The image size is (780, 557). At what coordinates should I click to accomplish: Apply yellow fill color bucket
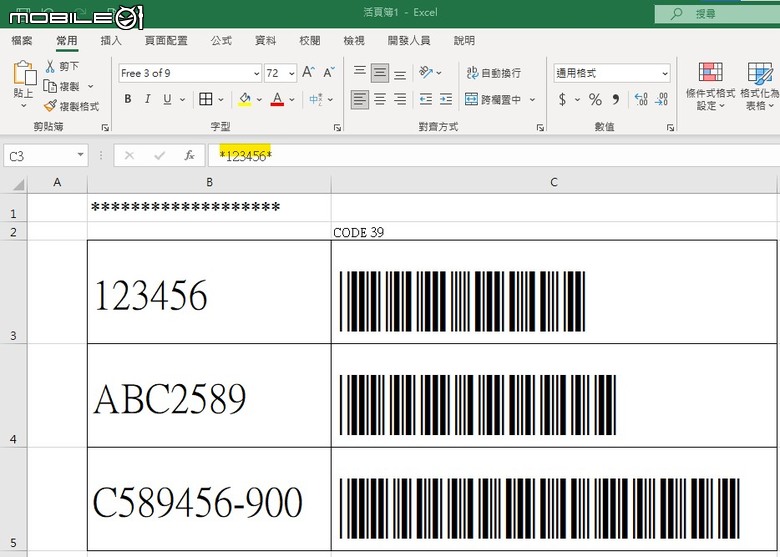coord(245,99)
